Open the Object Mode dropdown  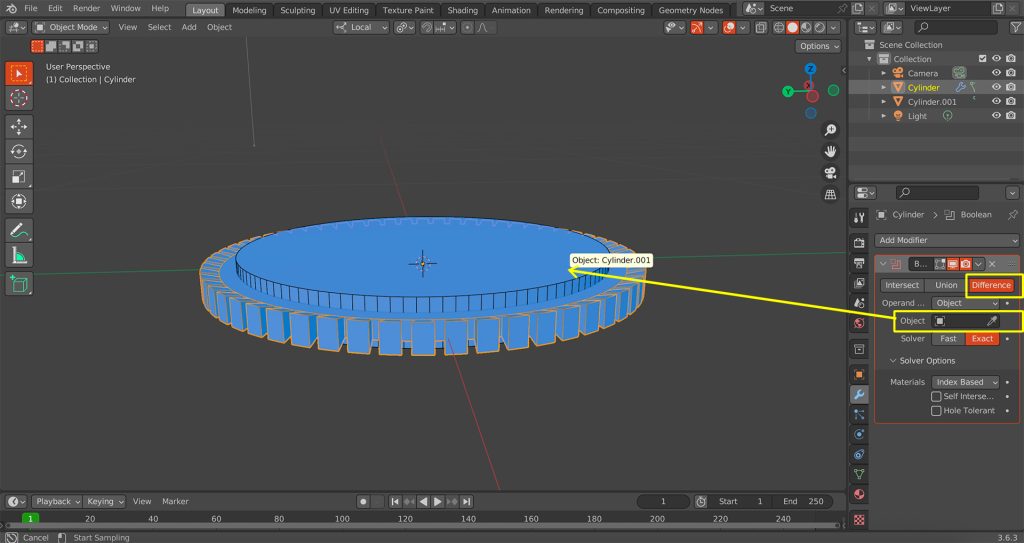coord(71,27)
